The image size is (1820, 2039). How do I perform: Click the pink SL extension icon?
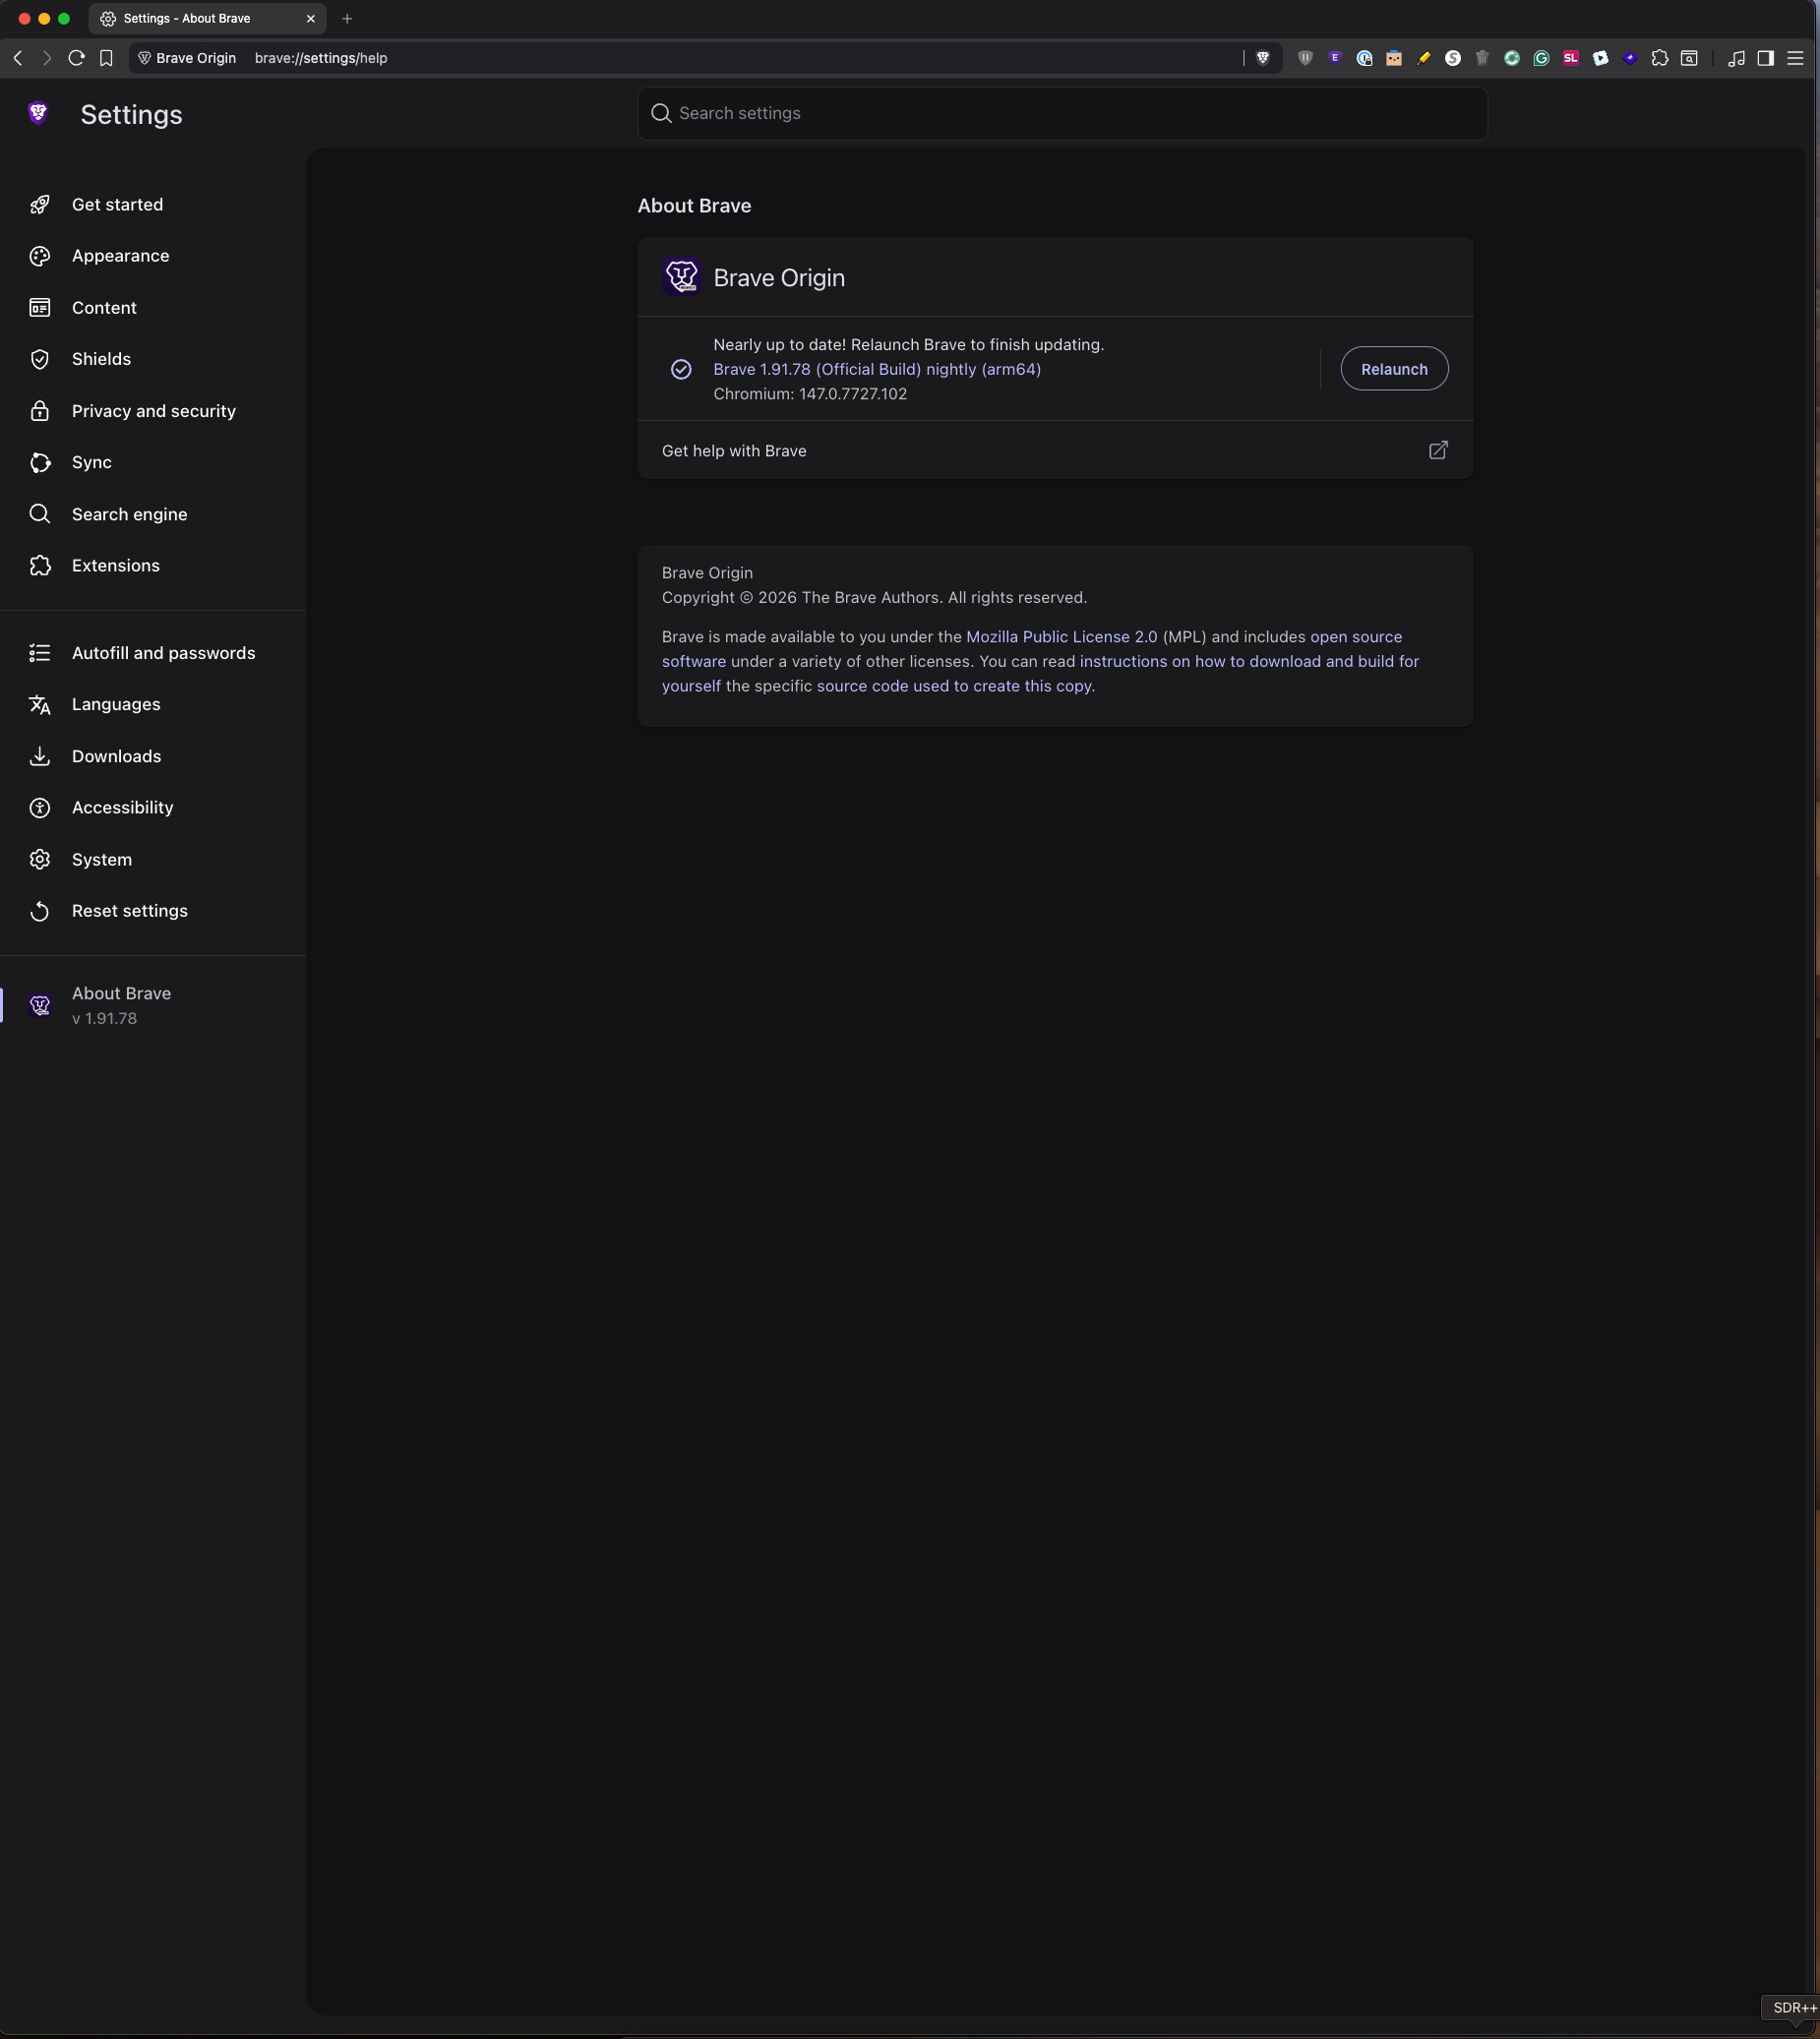point(1571,58)
